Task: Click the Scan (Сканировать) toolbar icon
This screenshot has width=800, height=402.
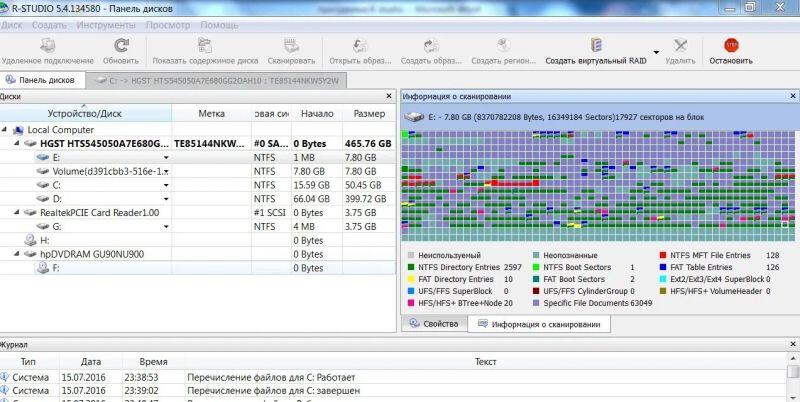Action: coord(290,46)
